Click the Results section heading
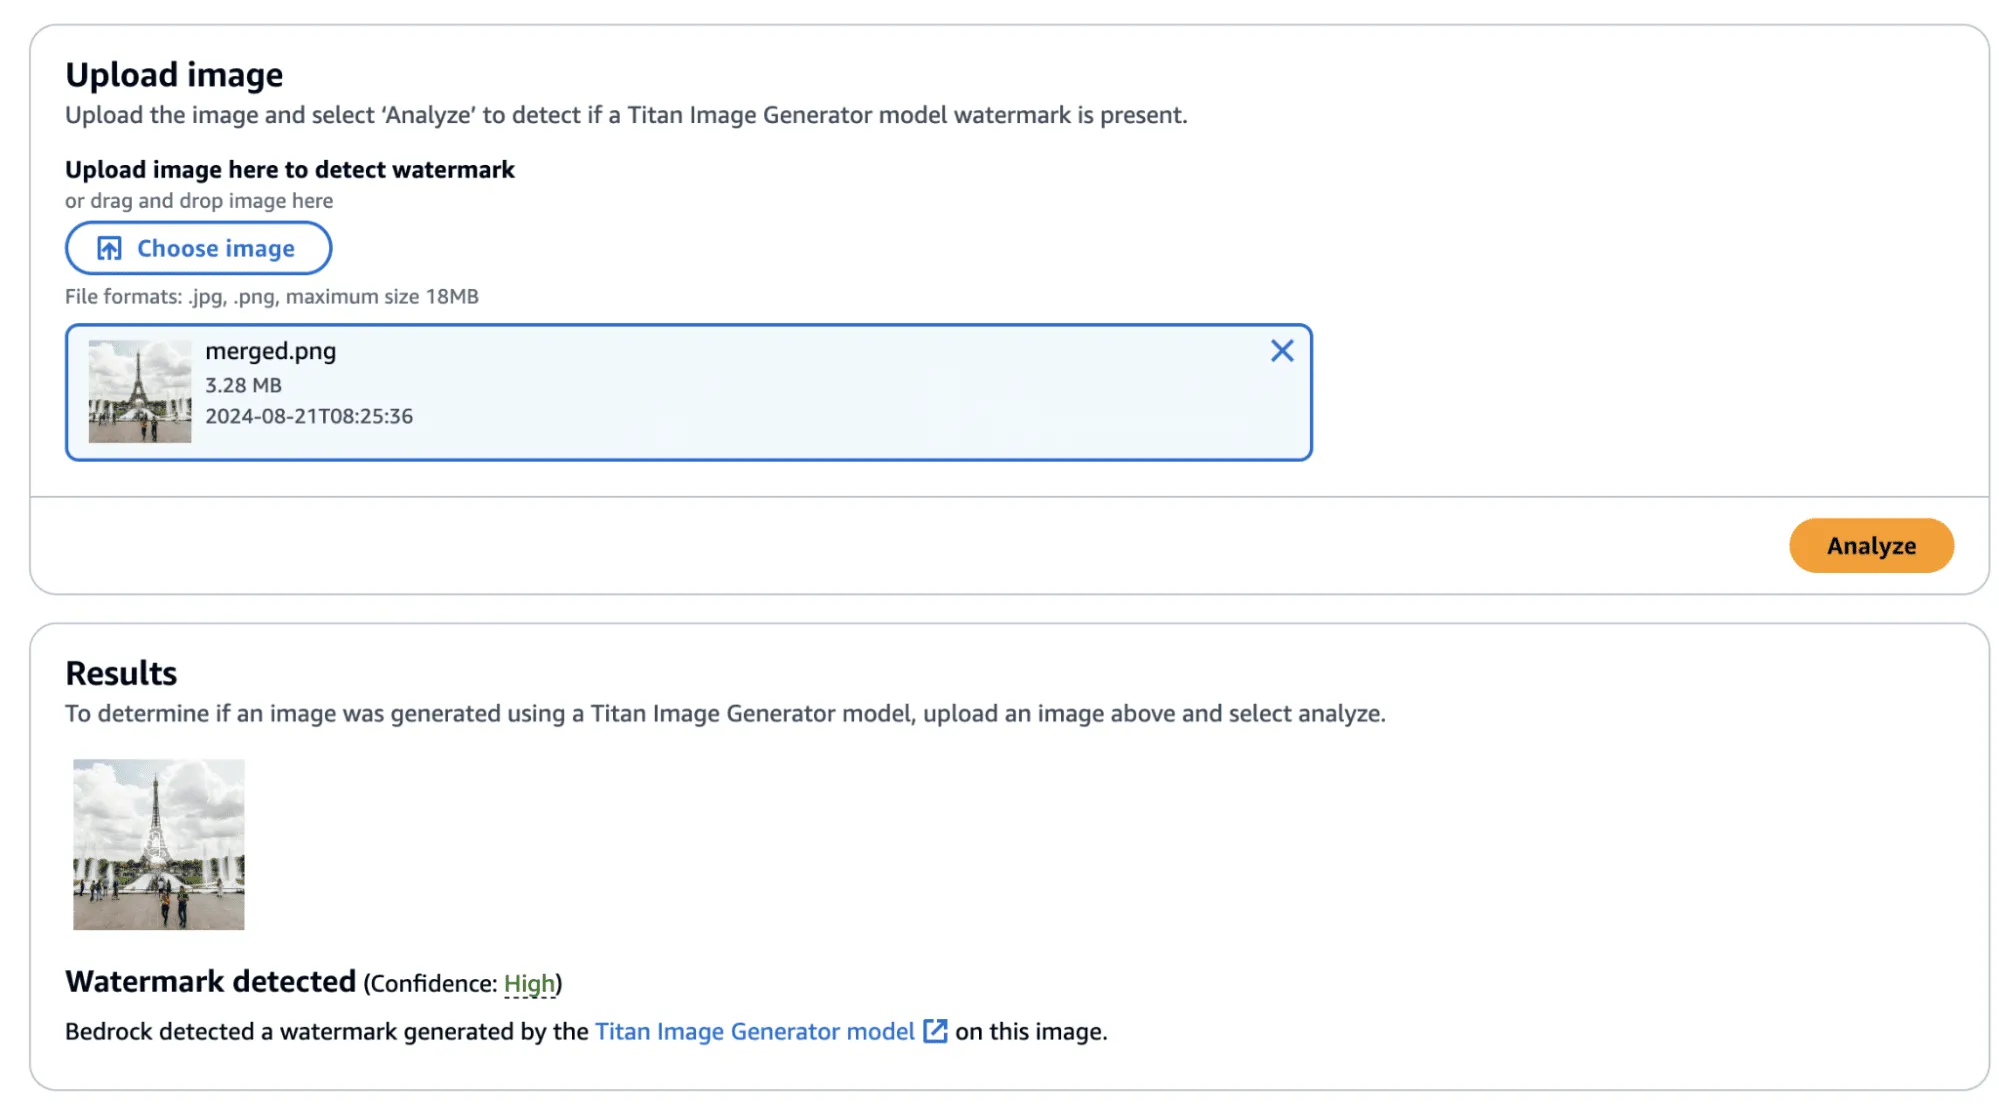 [x=121, y=673]
